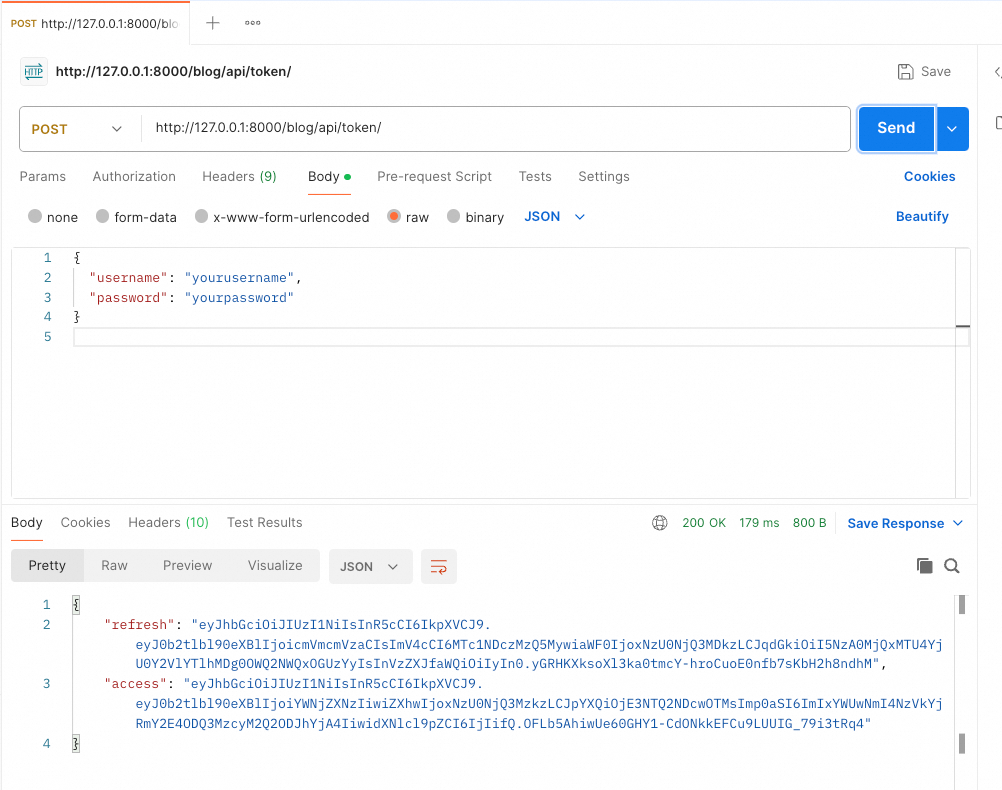Click the Save floppy disk icon

906,72
